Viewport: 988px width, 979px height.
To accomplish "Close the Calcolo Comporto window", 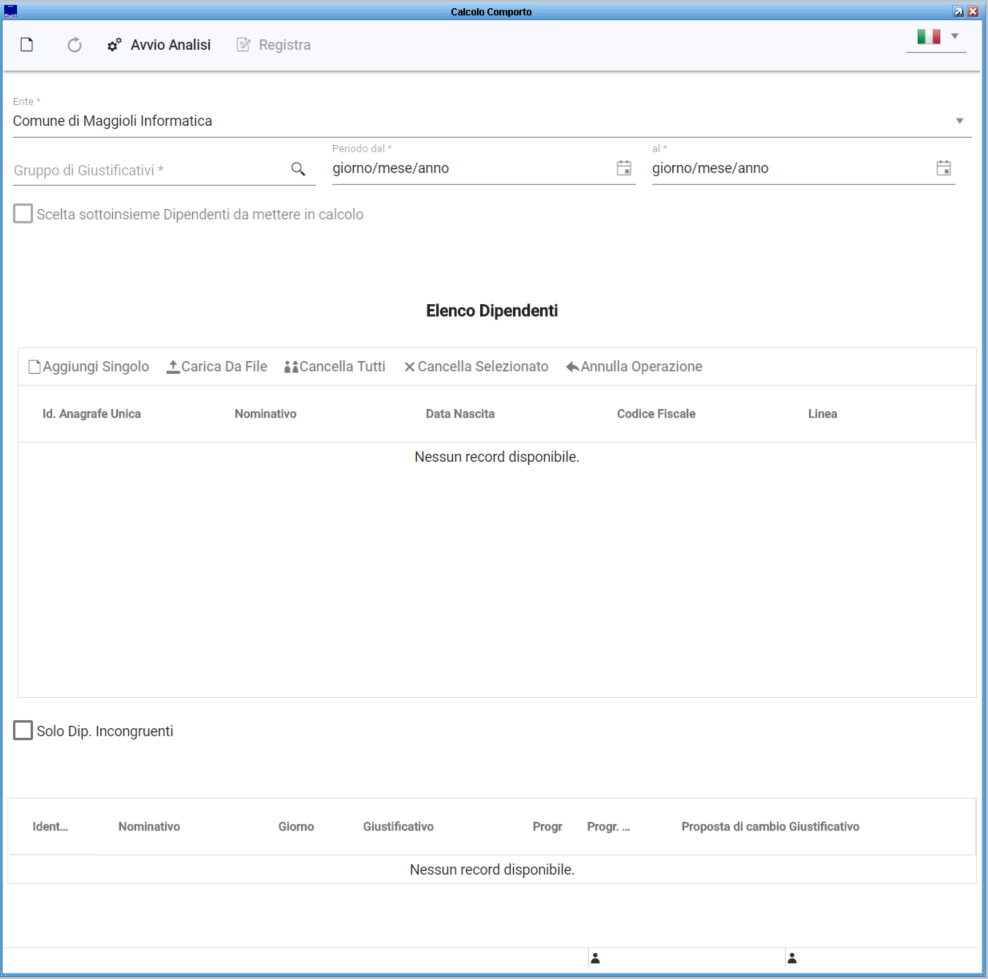I will (x=972, y=11).
